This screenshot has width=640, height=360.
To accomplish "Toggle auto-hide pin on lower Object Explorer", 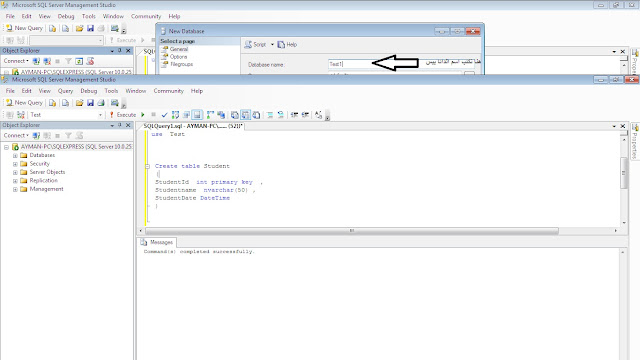I will 120,125.
